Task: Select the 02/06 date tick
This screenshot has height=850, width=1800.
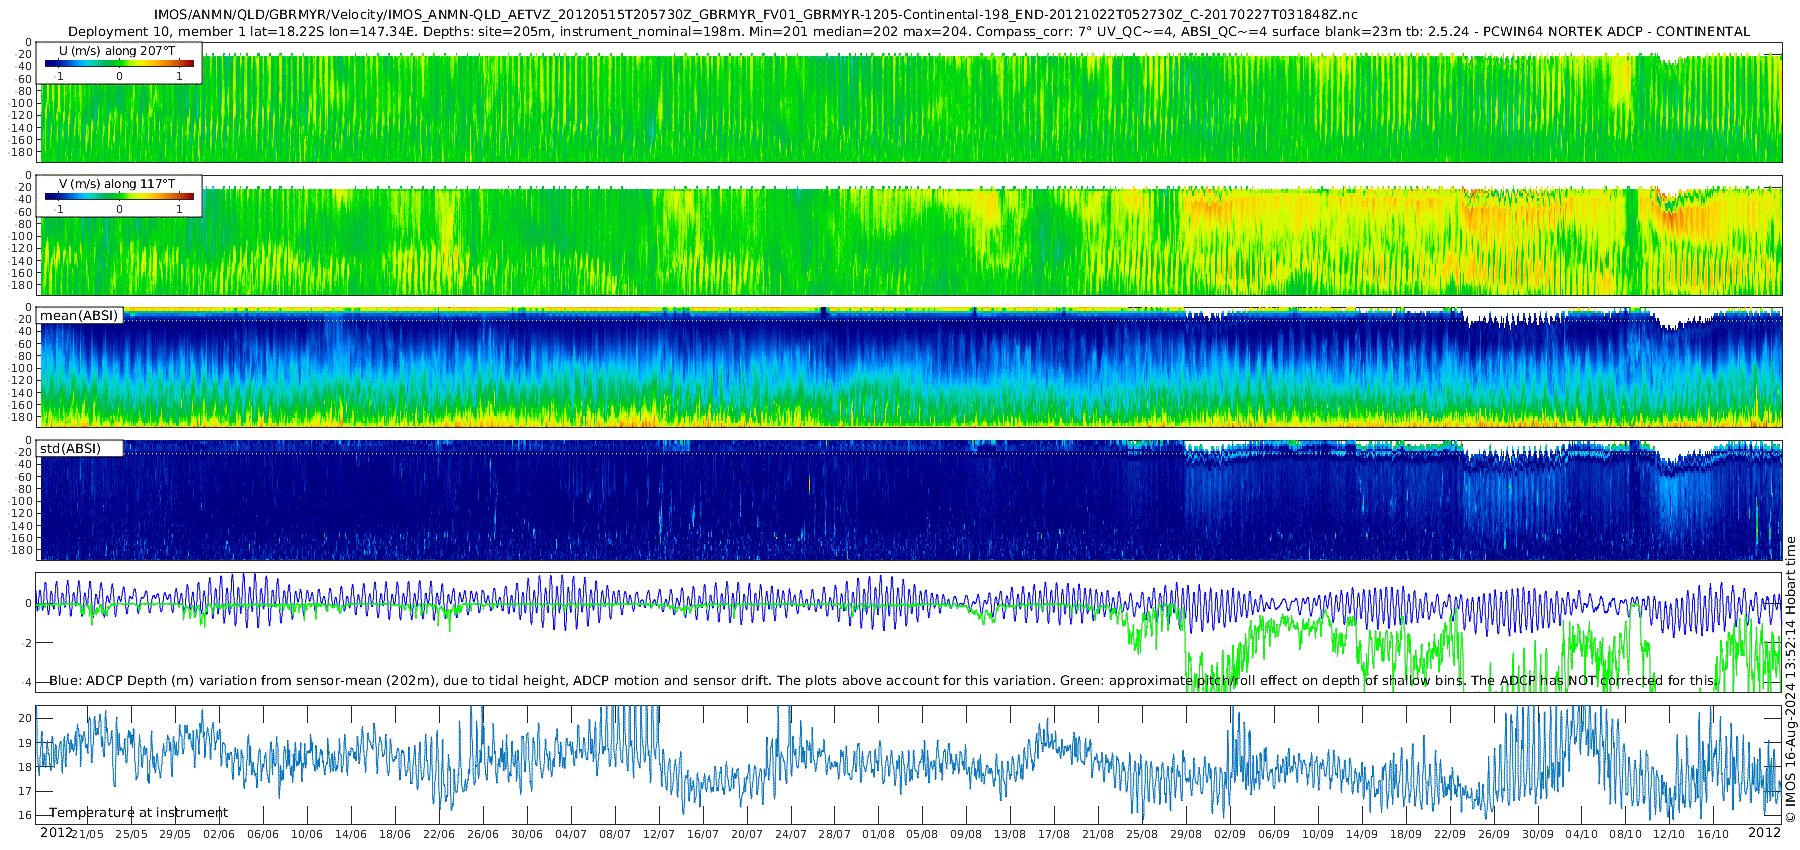Action: (x=219, y=834)
